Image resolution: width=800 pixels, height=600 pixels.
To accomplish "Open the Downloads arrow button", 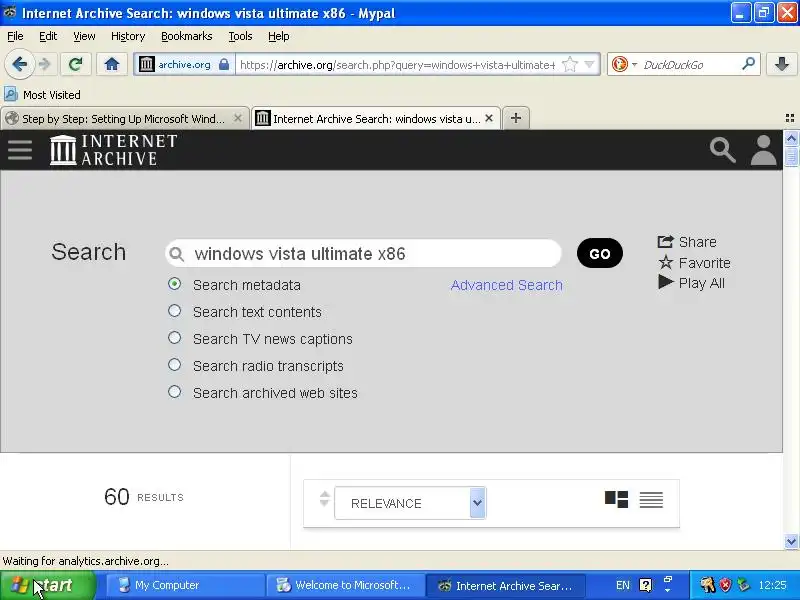I will click(x=781, y=64).
